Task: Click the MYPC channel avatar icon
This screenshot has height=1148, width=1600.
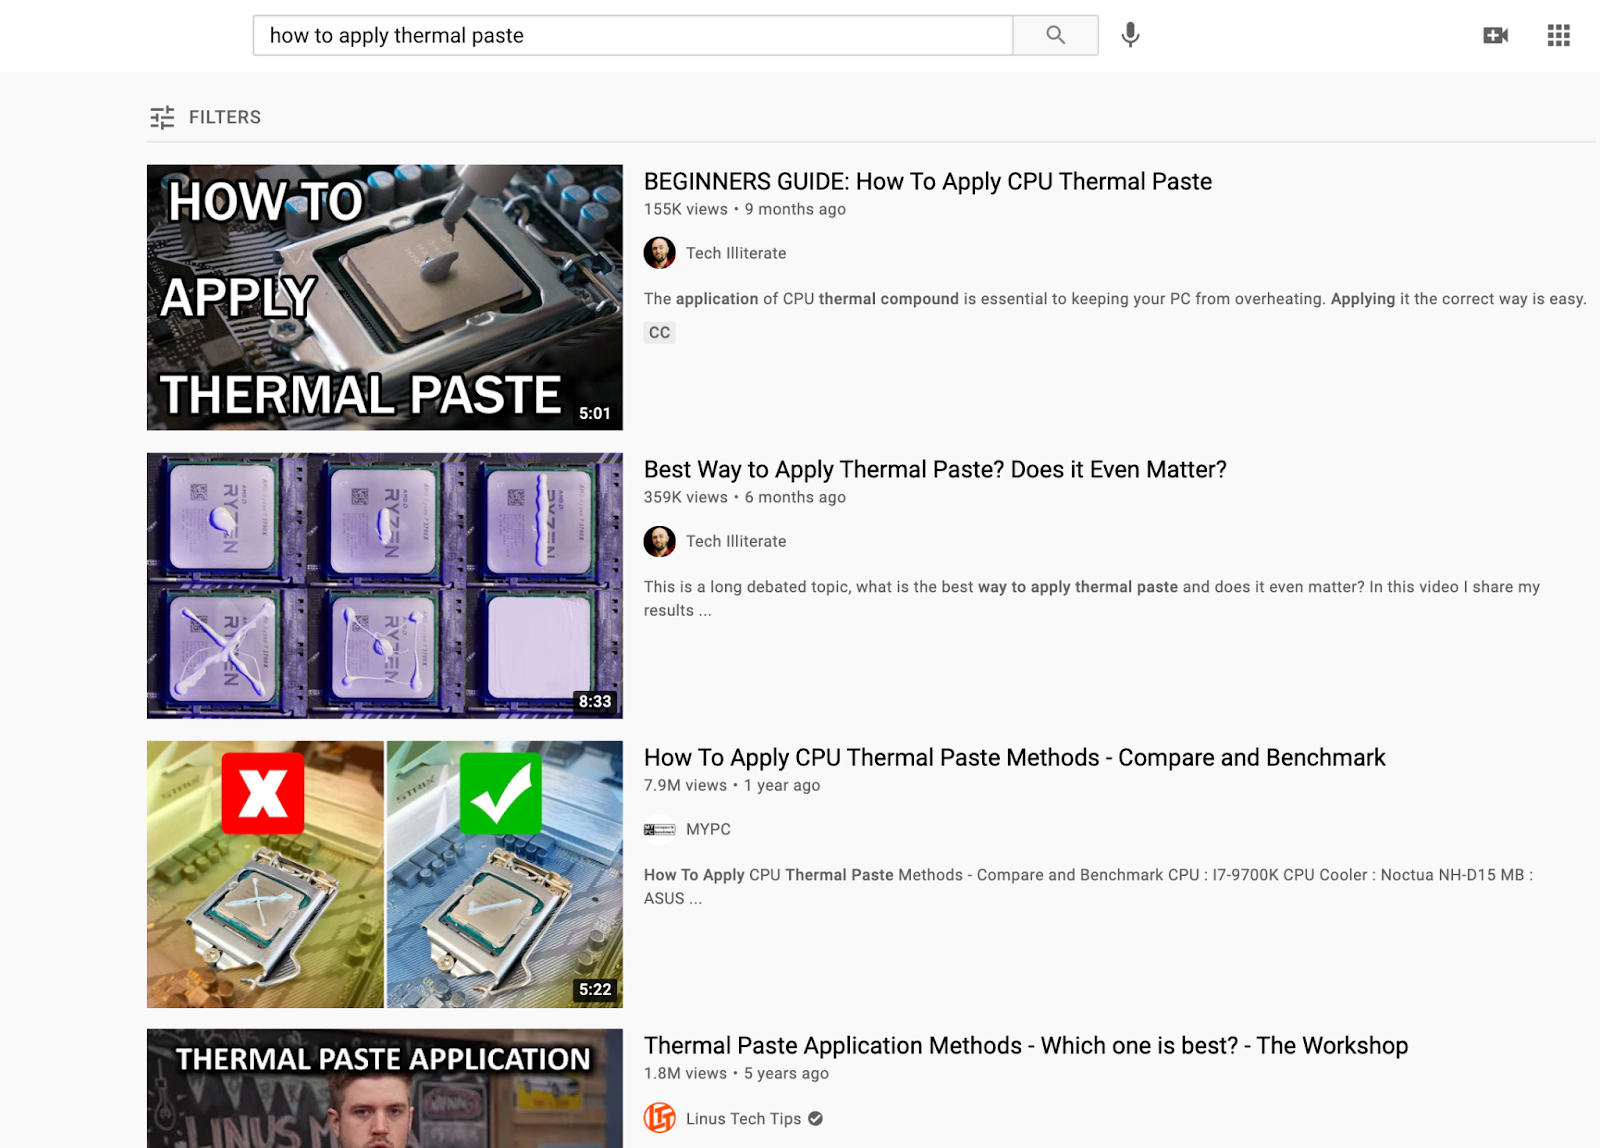Action: pyautogui.click(x=660, y=829)
